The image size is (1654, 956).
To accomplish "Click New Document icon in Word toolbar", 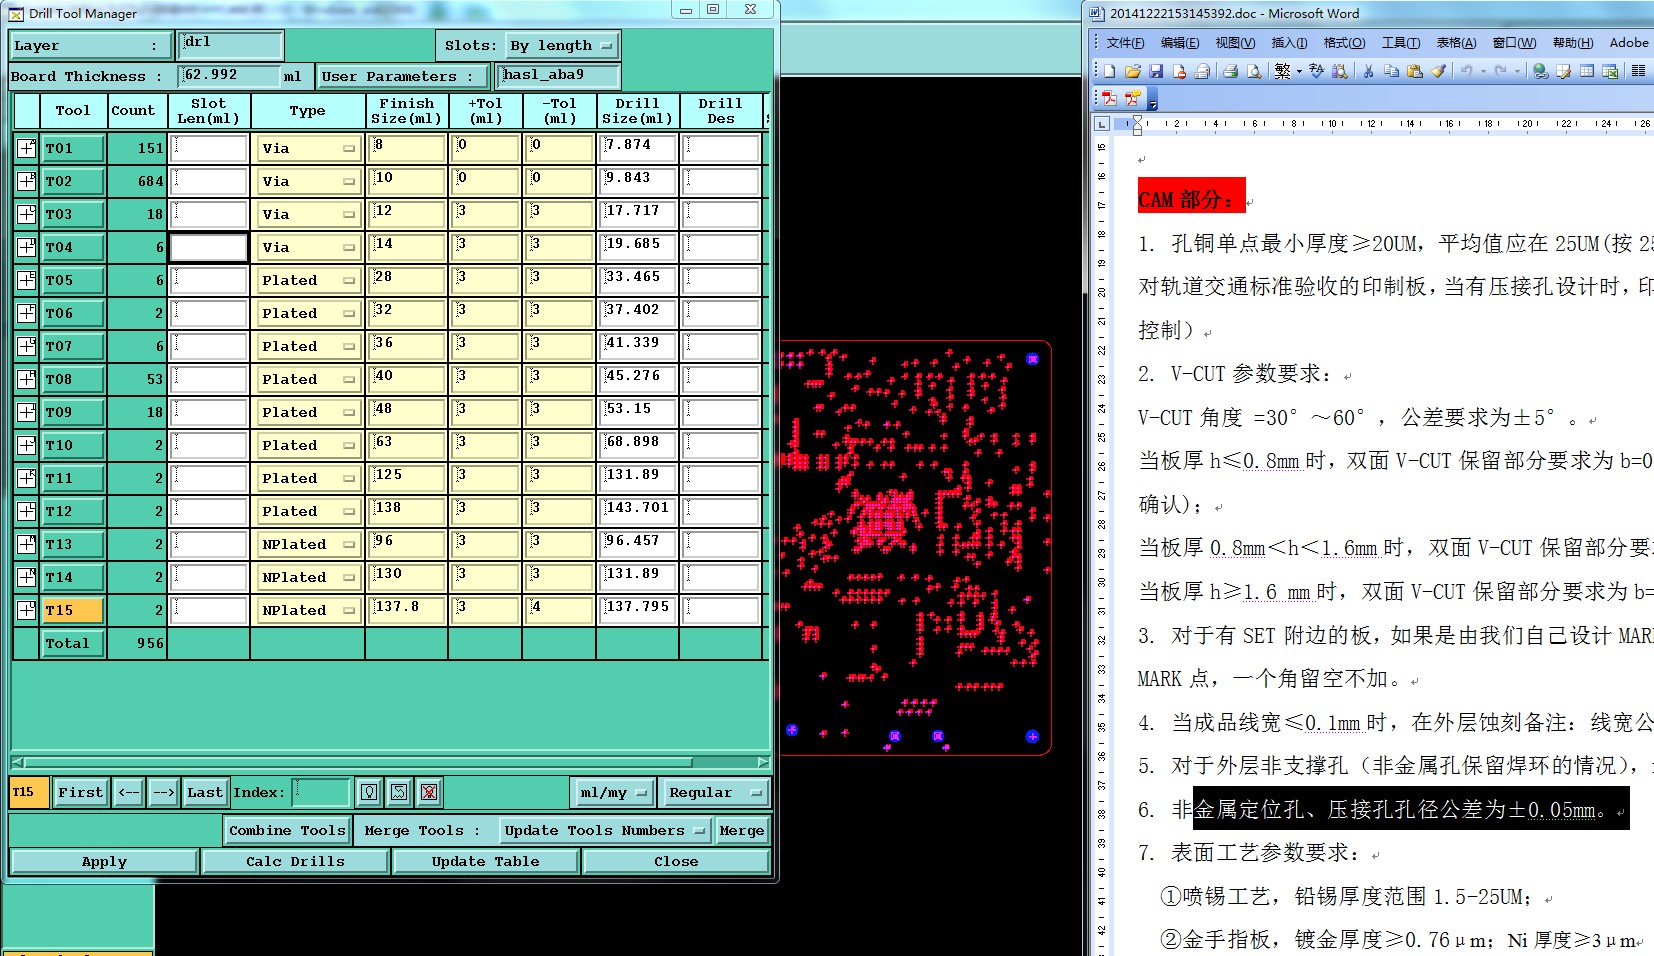I will tap(1109, 71).
